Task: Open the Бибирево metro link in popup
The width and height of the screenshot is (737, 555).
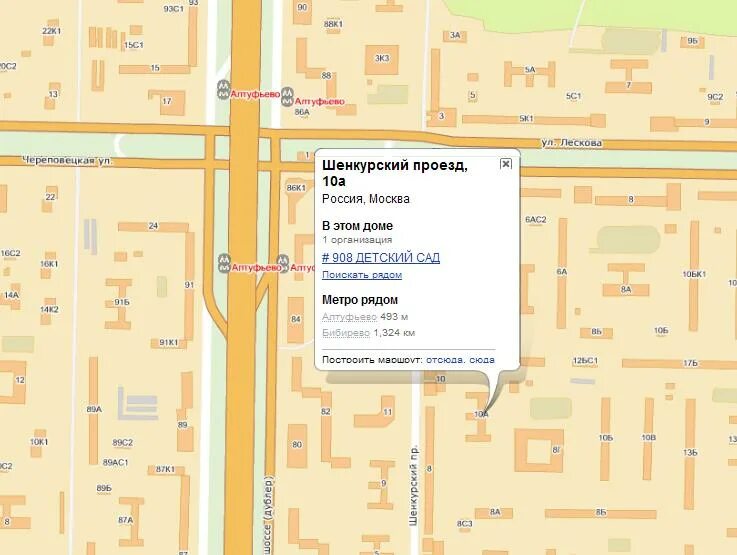Action: (x=346, y=333)
